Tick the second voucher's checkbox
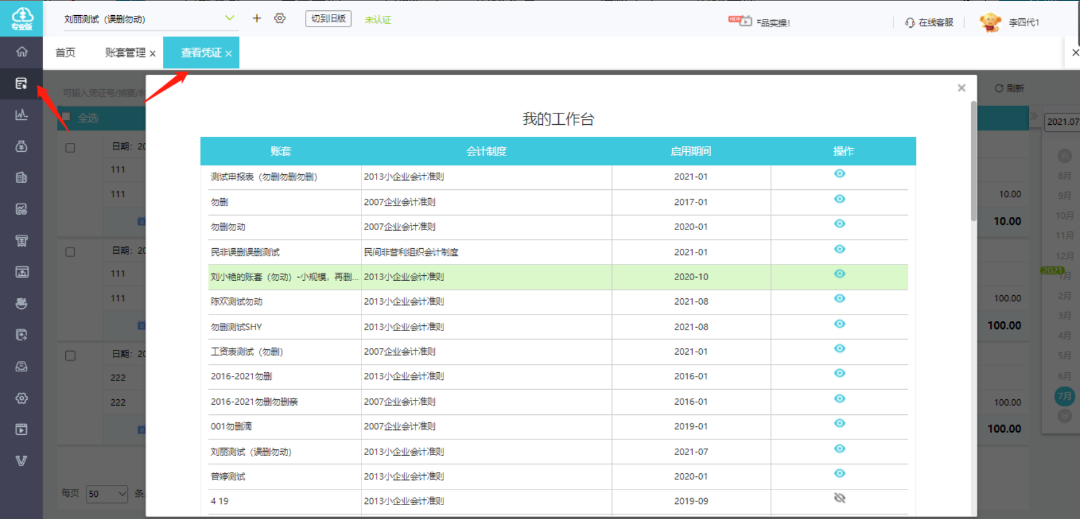 coord(70,252)
